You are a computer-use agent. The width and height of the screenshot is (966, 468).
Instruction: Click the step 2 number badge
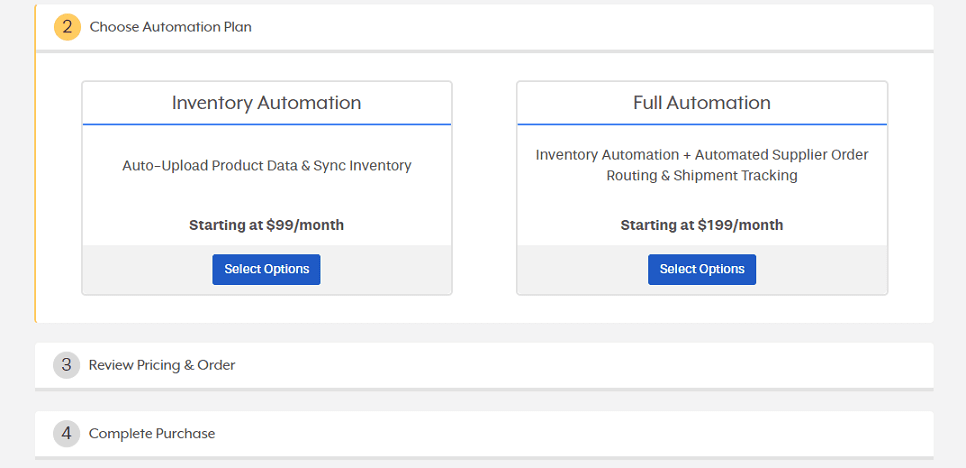[67, 27]
